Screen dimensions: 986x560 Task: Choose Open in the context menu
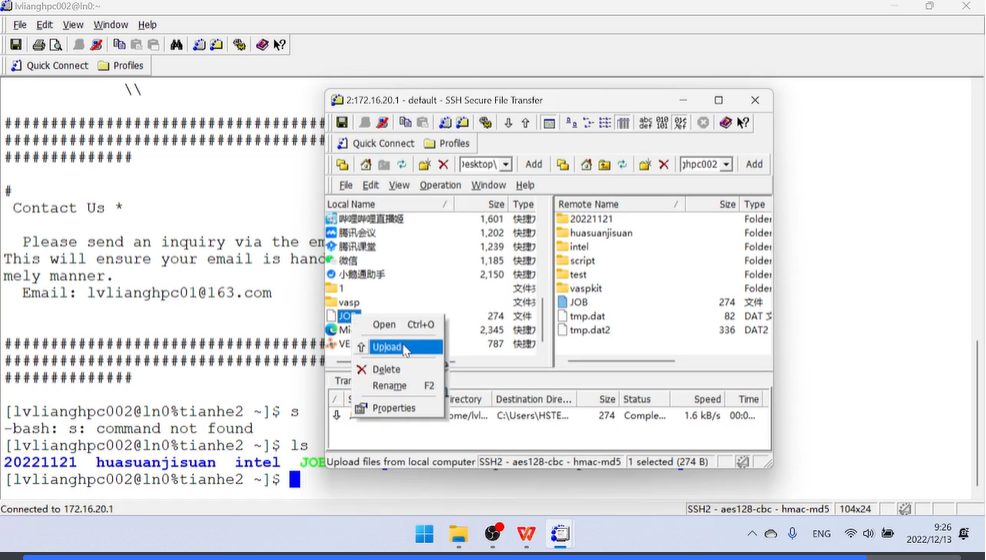tap(398, 325)
